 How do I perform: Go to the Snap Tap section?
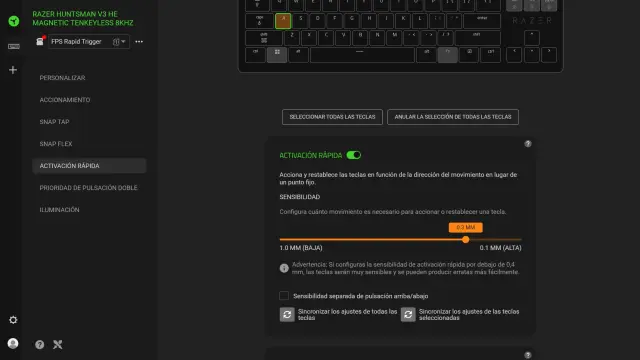pyautogui.click(x=54, y=122)
